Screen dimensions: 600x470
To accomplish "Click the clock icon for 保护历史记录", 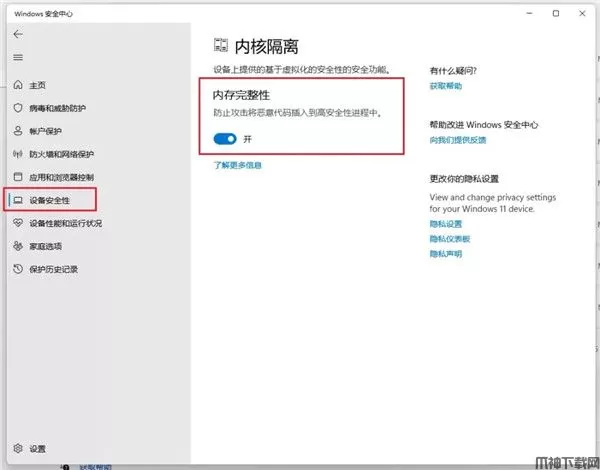I will coord(18,269).
